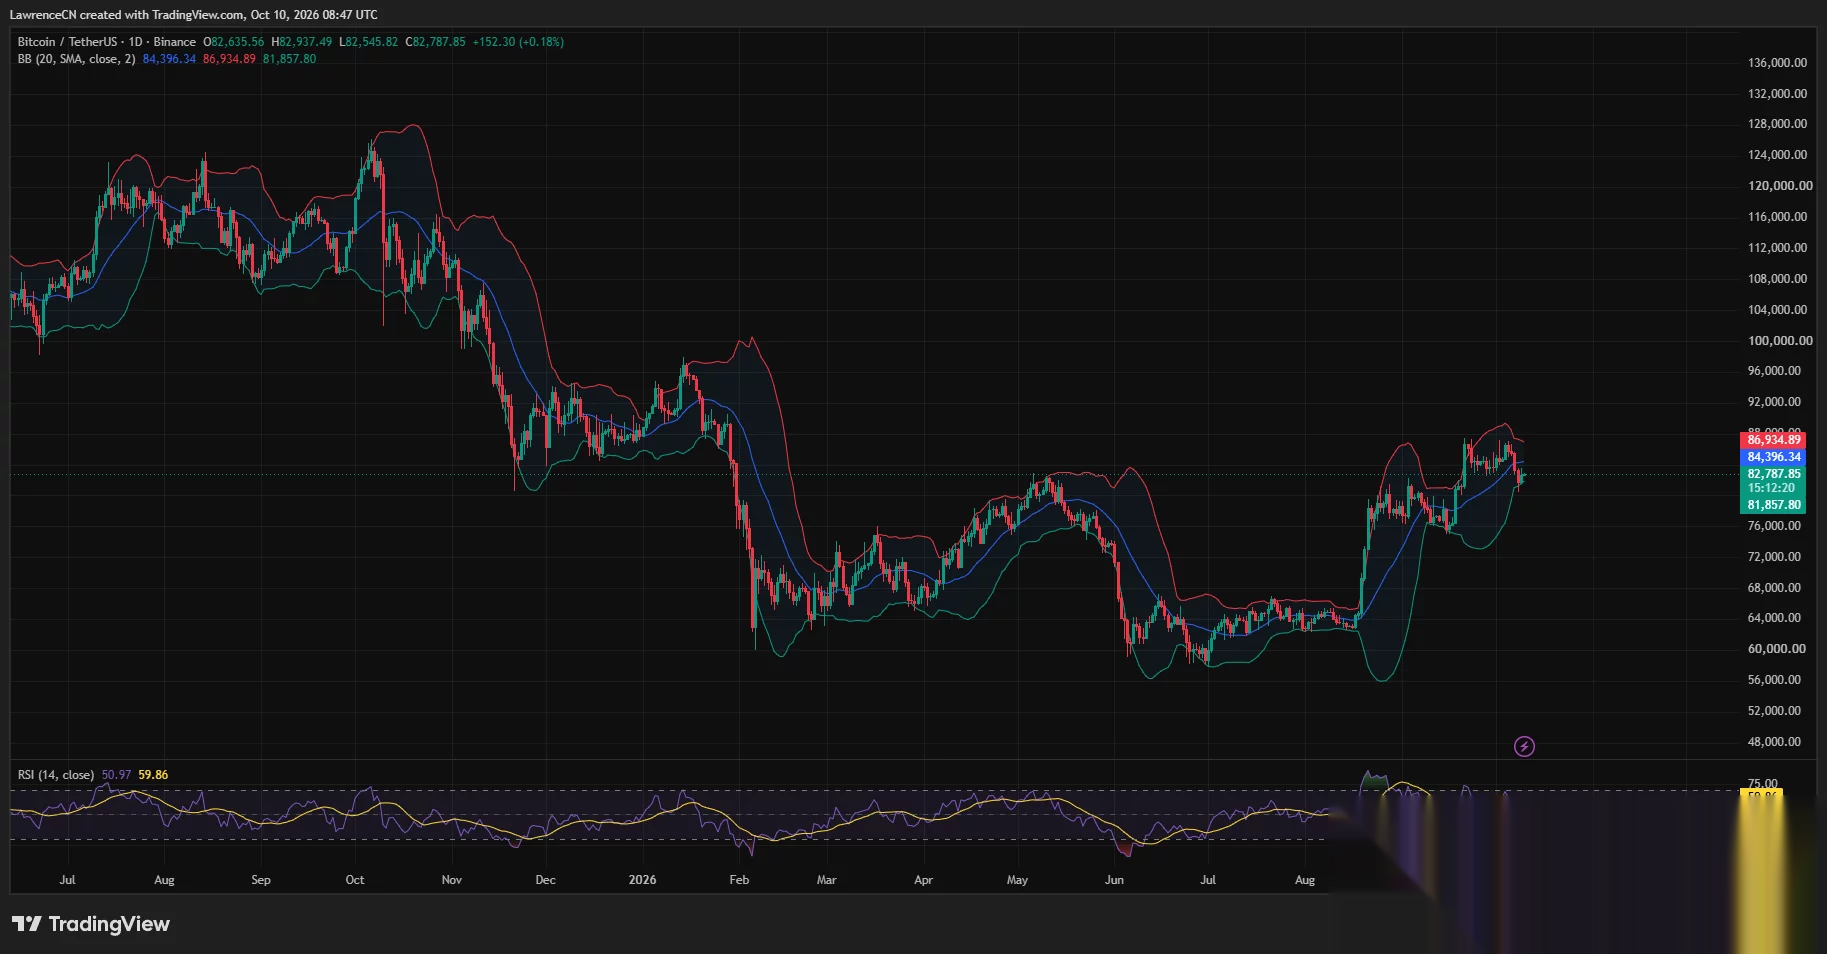1827x954 pixels.
Task: Click the BB (20, SMA, close, 2) indicator legend
Action: coord(76,59)
